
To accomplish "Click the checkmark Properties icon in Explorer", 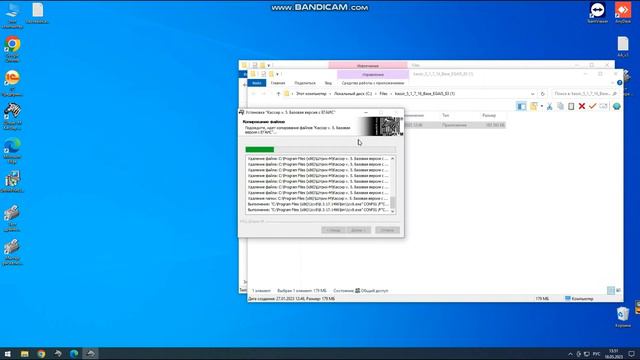I will 592,107.
